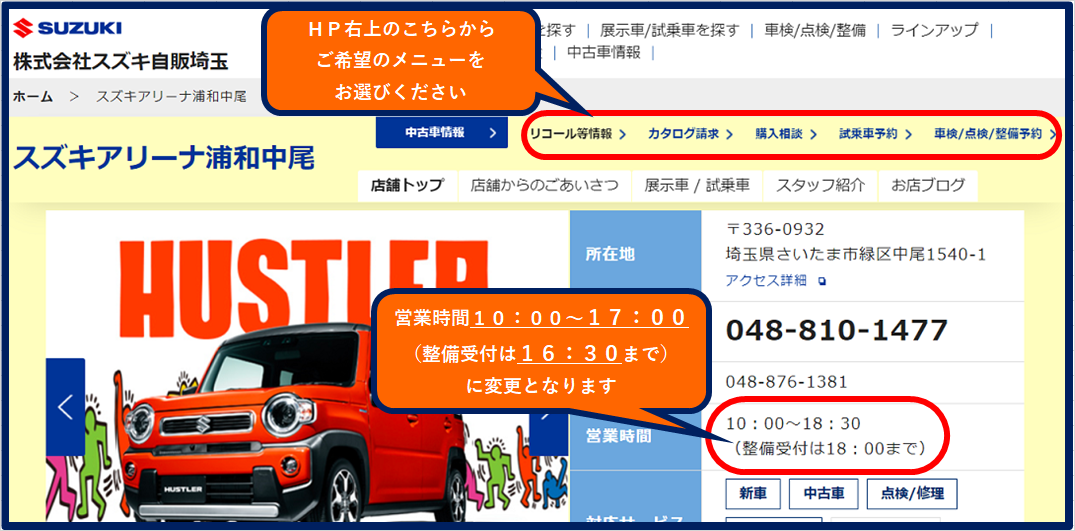This screenshot has width=1075, height=531.
Task: Switch to 展示車 / 試乗車 tab
Action: (697, 186)
